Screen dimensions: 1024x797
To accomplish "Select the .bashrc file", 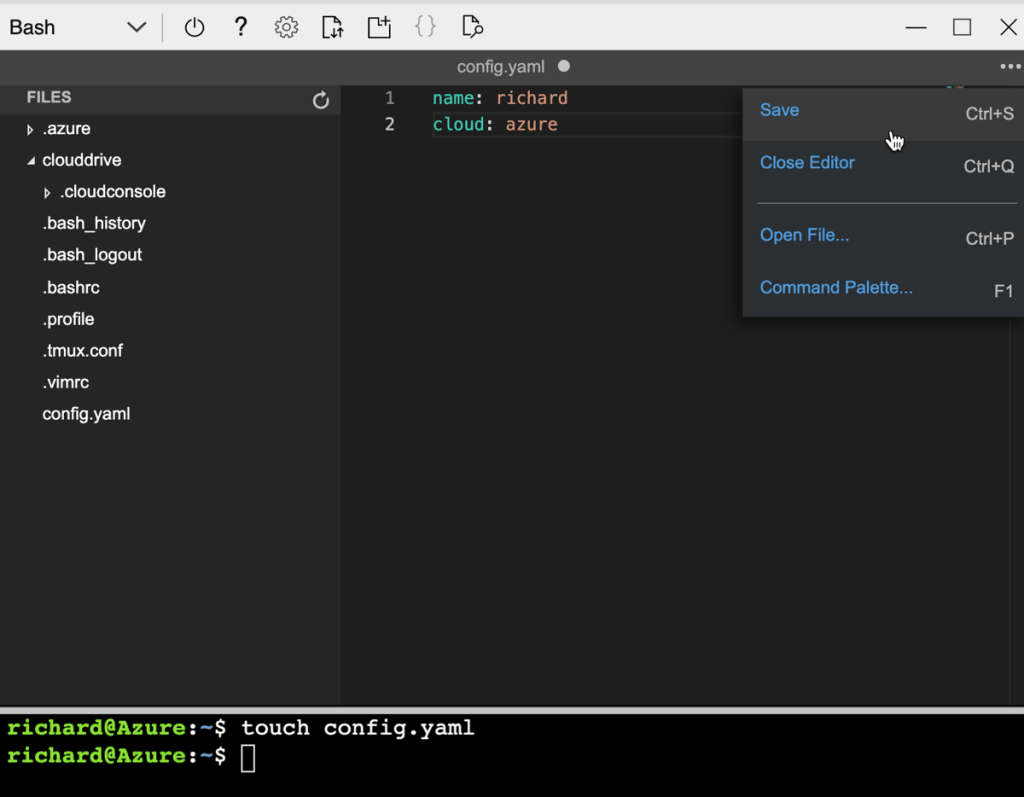I will pos(71,288).
